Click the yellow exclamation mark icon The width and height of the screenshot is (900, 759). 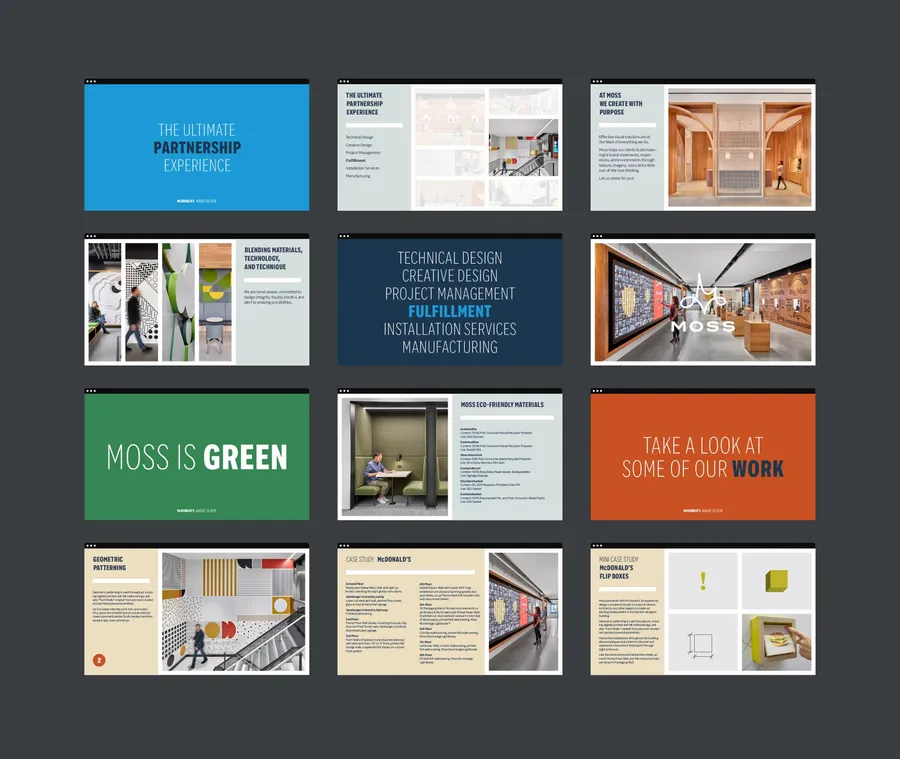[x=703, y=580]
